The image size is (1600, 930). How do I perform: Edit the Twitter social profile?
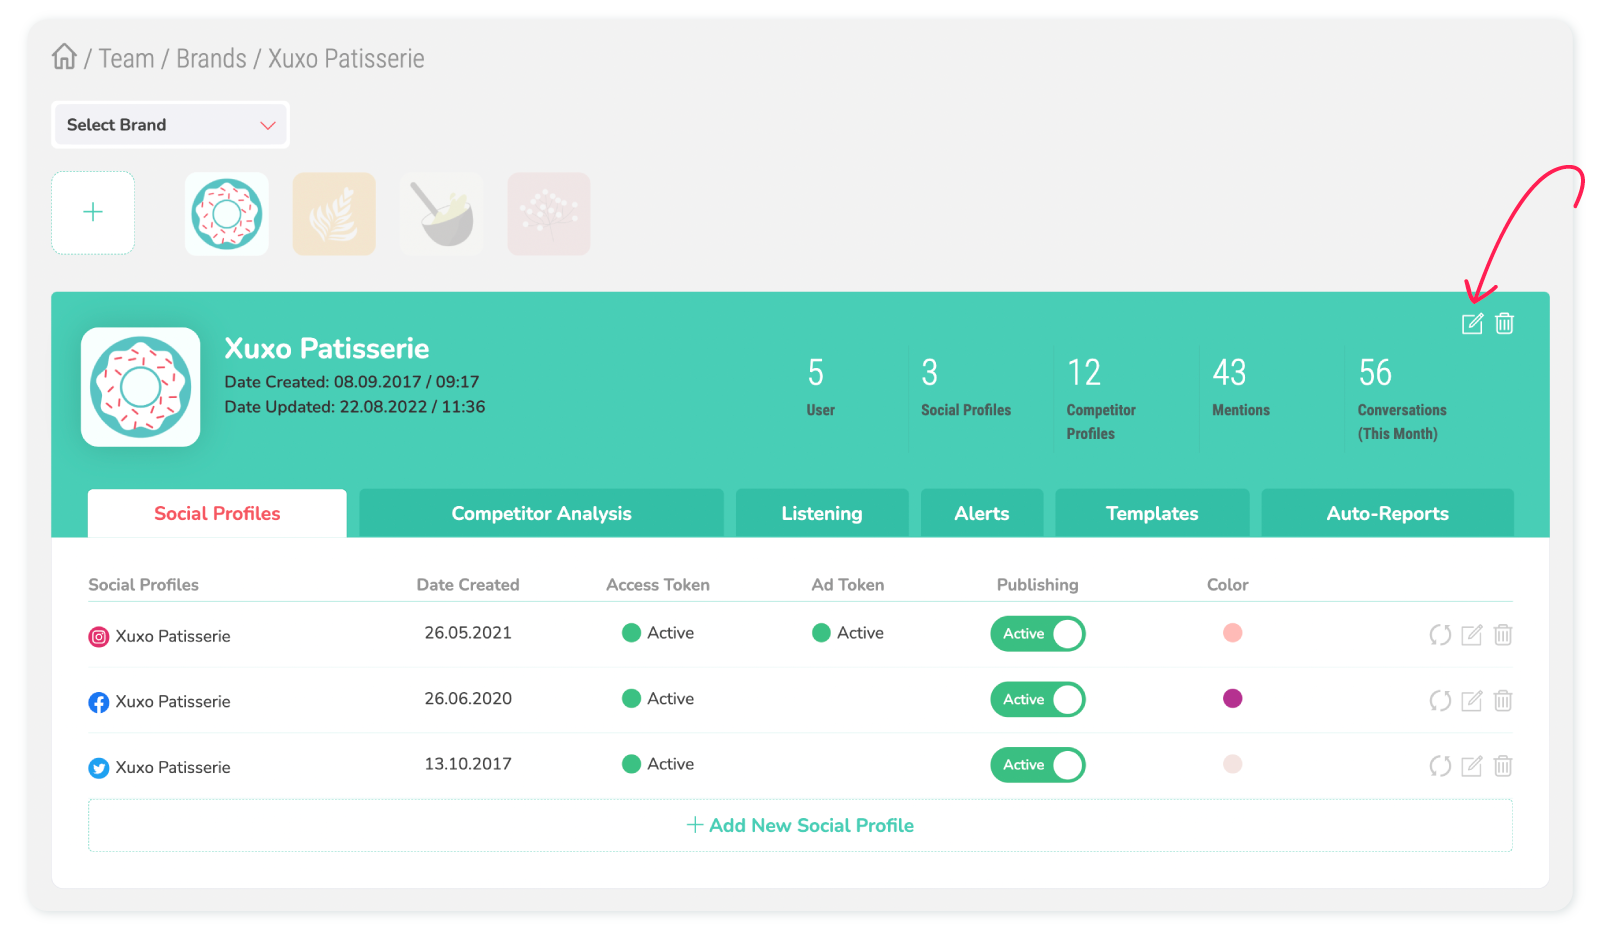pos(1472,766)
